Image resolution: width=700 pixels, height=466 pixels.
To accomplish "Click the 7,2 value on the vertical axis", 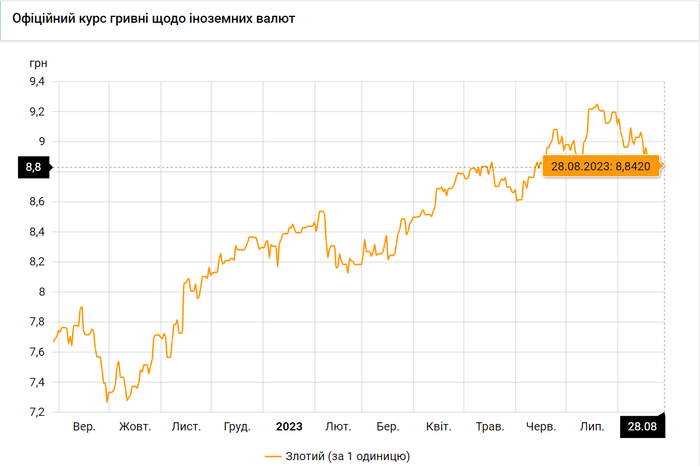I will point(36,412).
